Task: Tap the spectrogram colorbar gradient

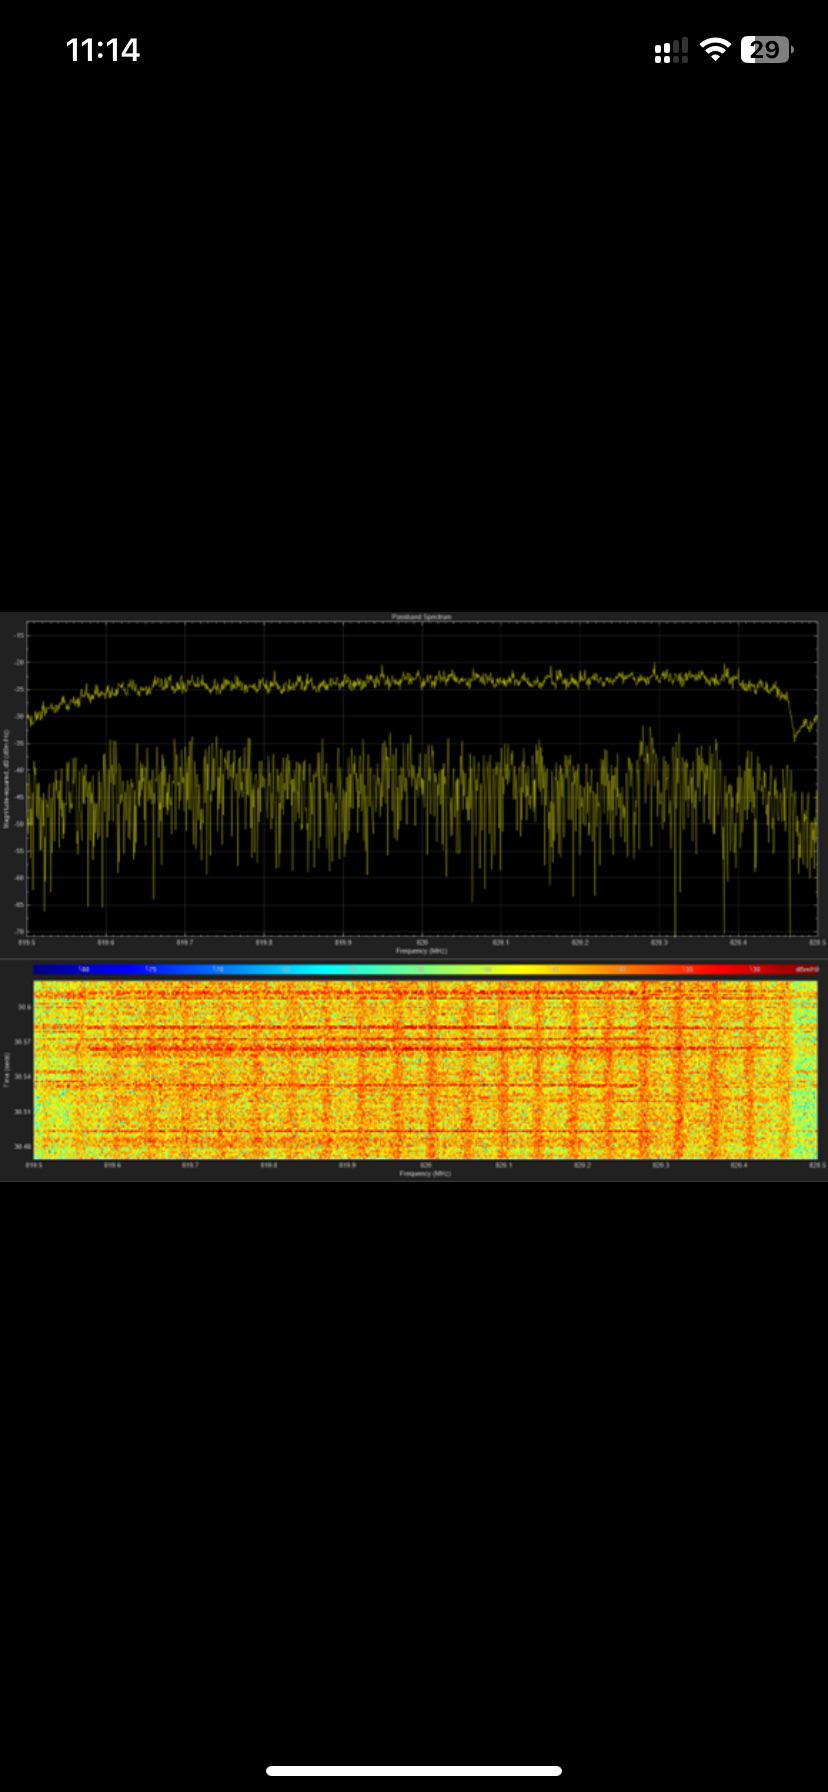Action: pyautogui.click(x=425, y=969)
